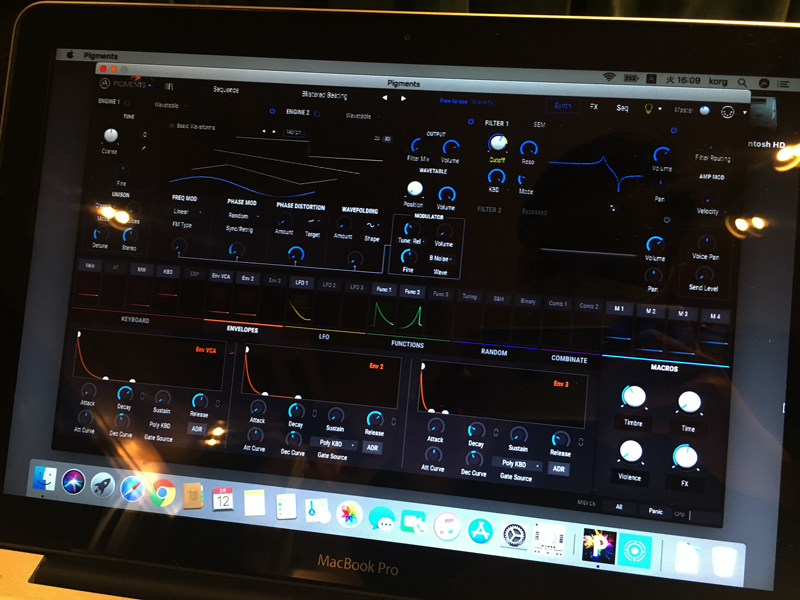
Task: Open Finder from the Dock
Action: point(45,479)
